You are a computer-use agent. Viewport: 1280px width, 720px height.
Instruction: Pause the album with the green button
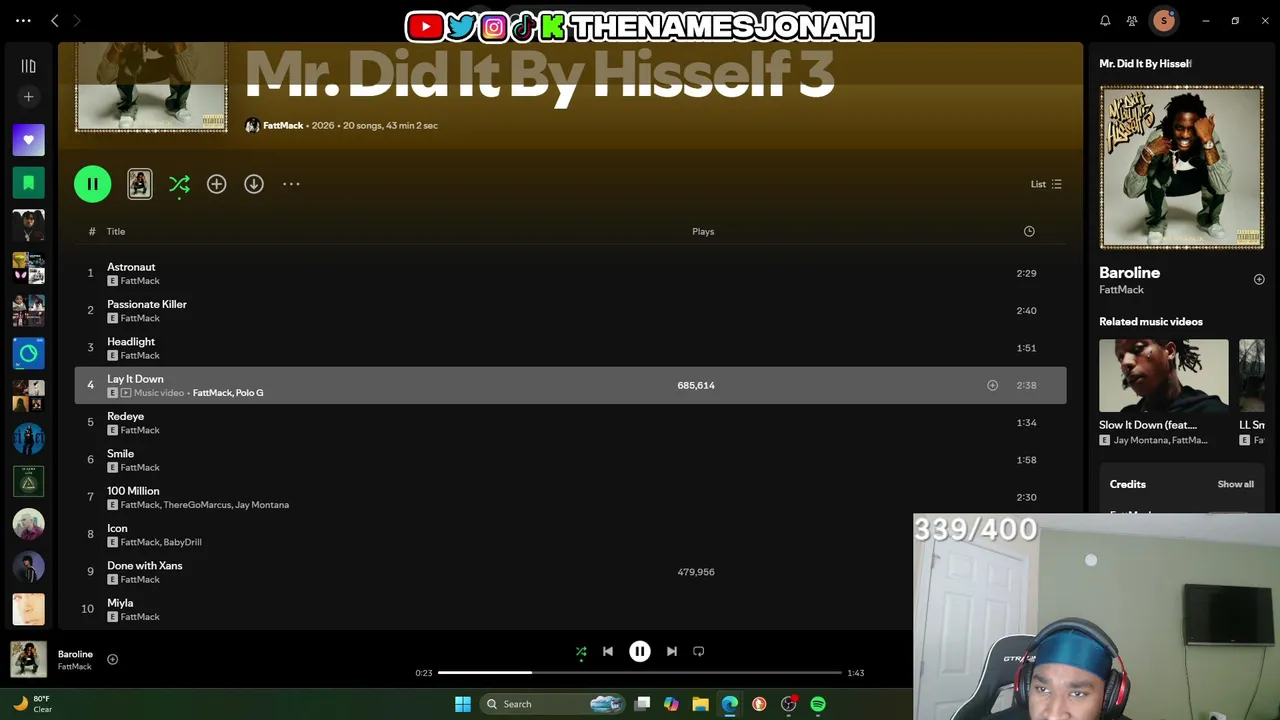93,184
